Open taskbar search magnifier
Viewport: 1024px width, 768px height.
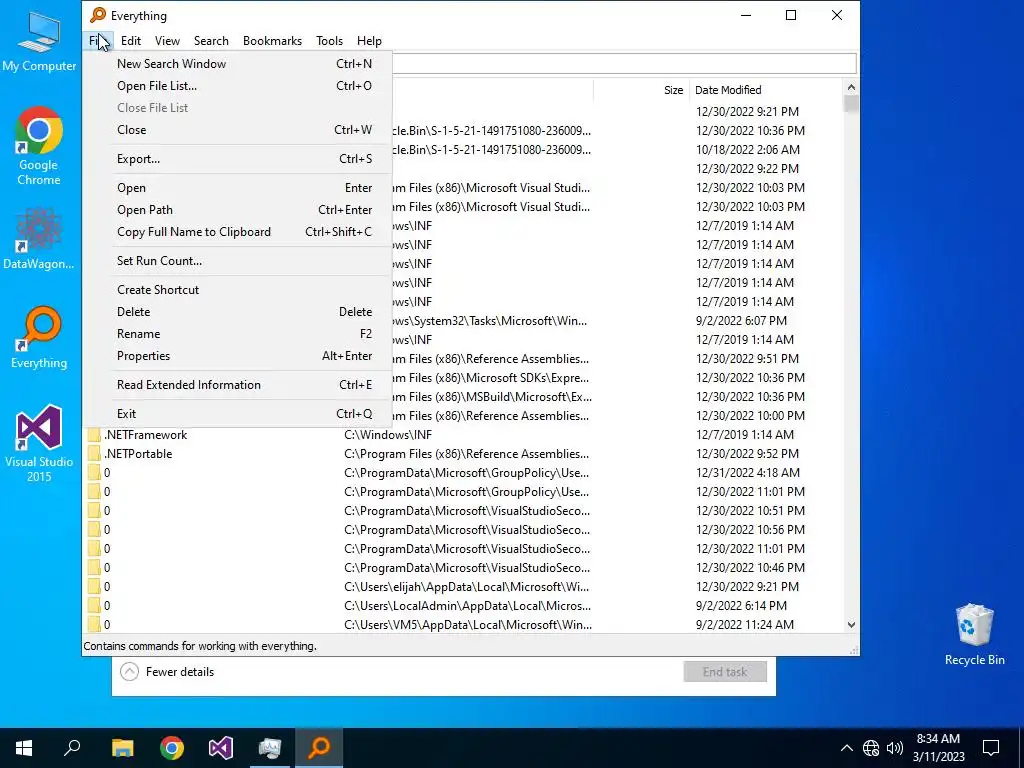pos(72,747)
